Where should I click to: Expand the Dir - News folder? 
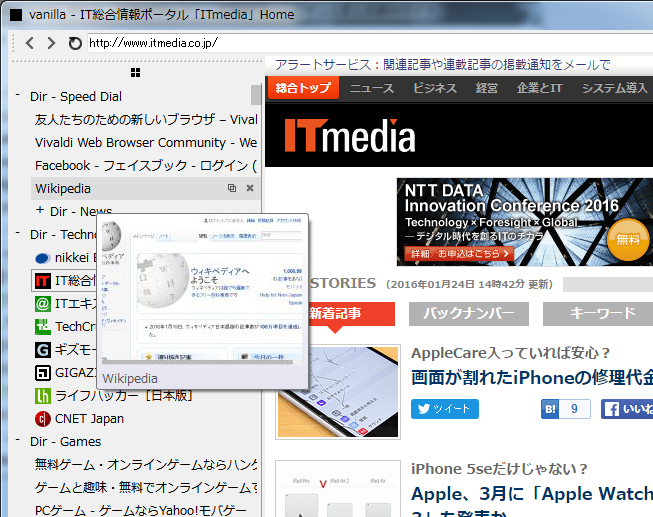(40, 210)
